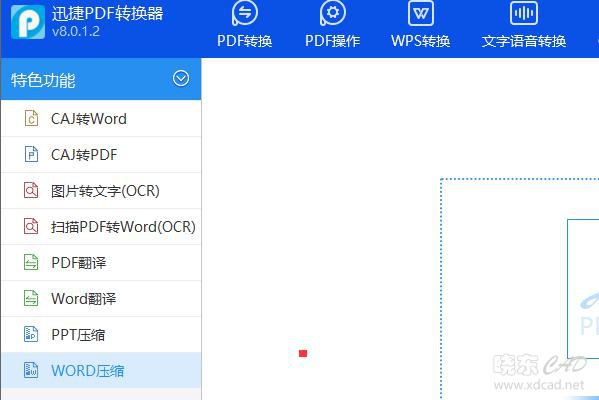
Task: Click the CAJ转Word file icon
Action: [x=31, y=118]
